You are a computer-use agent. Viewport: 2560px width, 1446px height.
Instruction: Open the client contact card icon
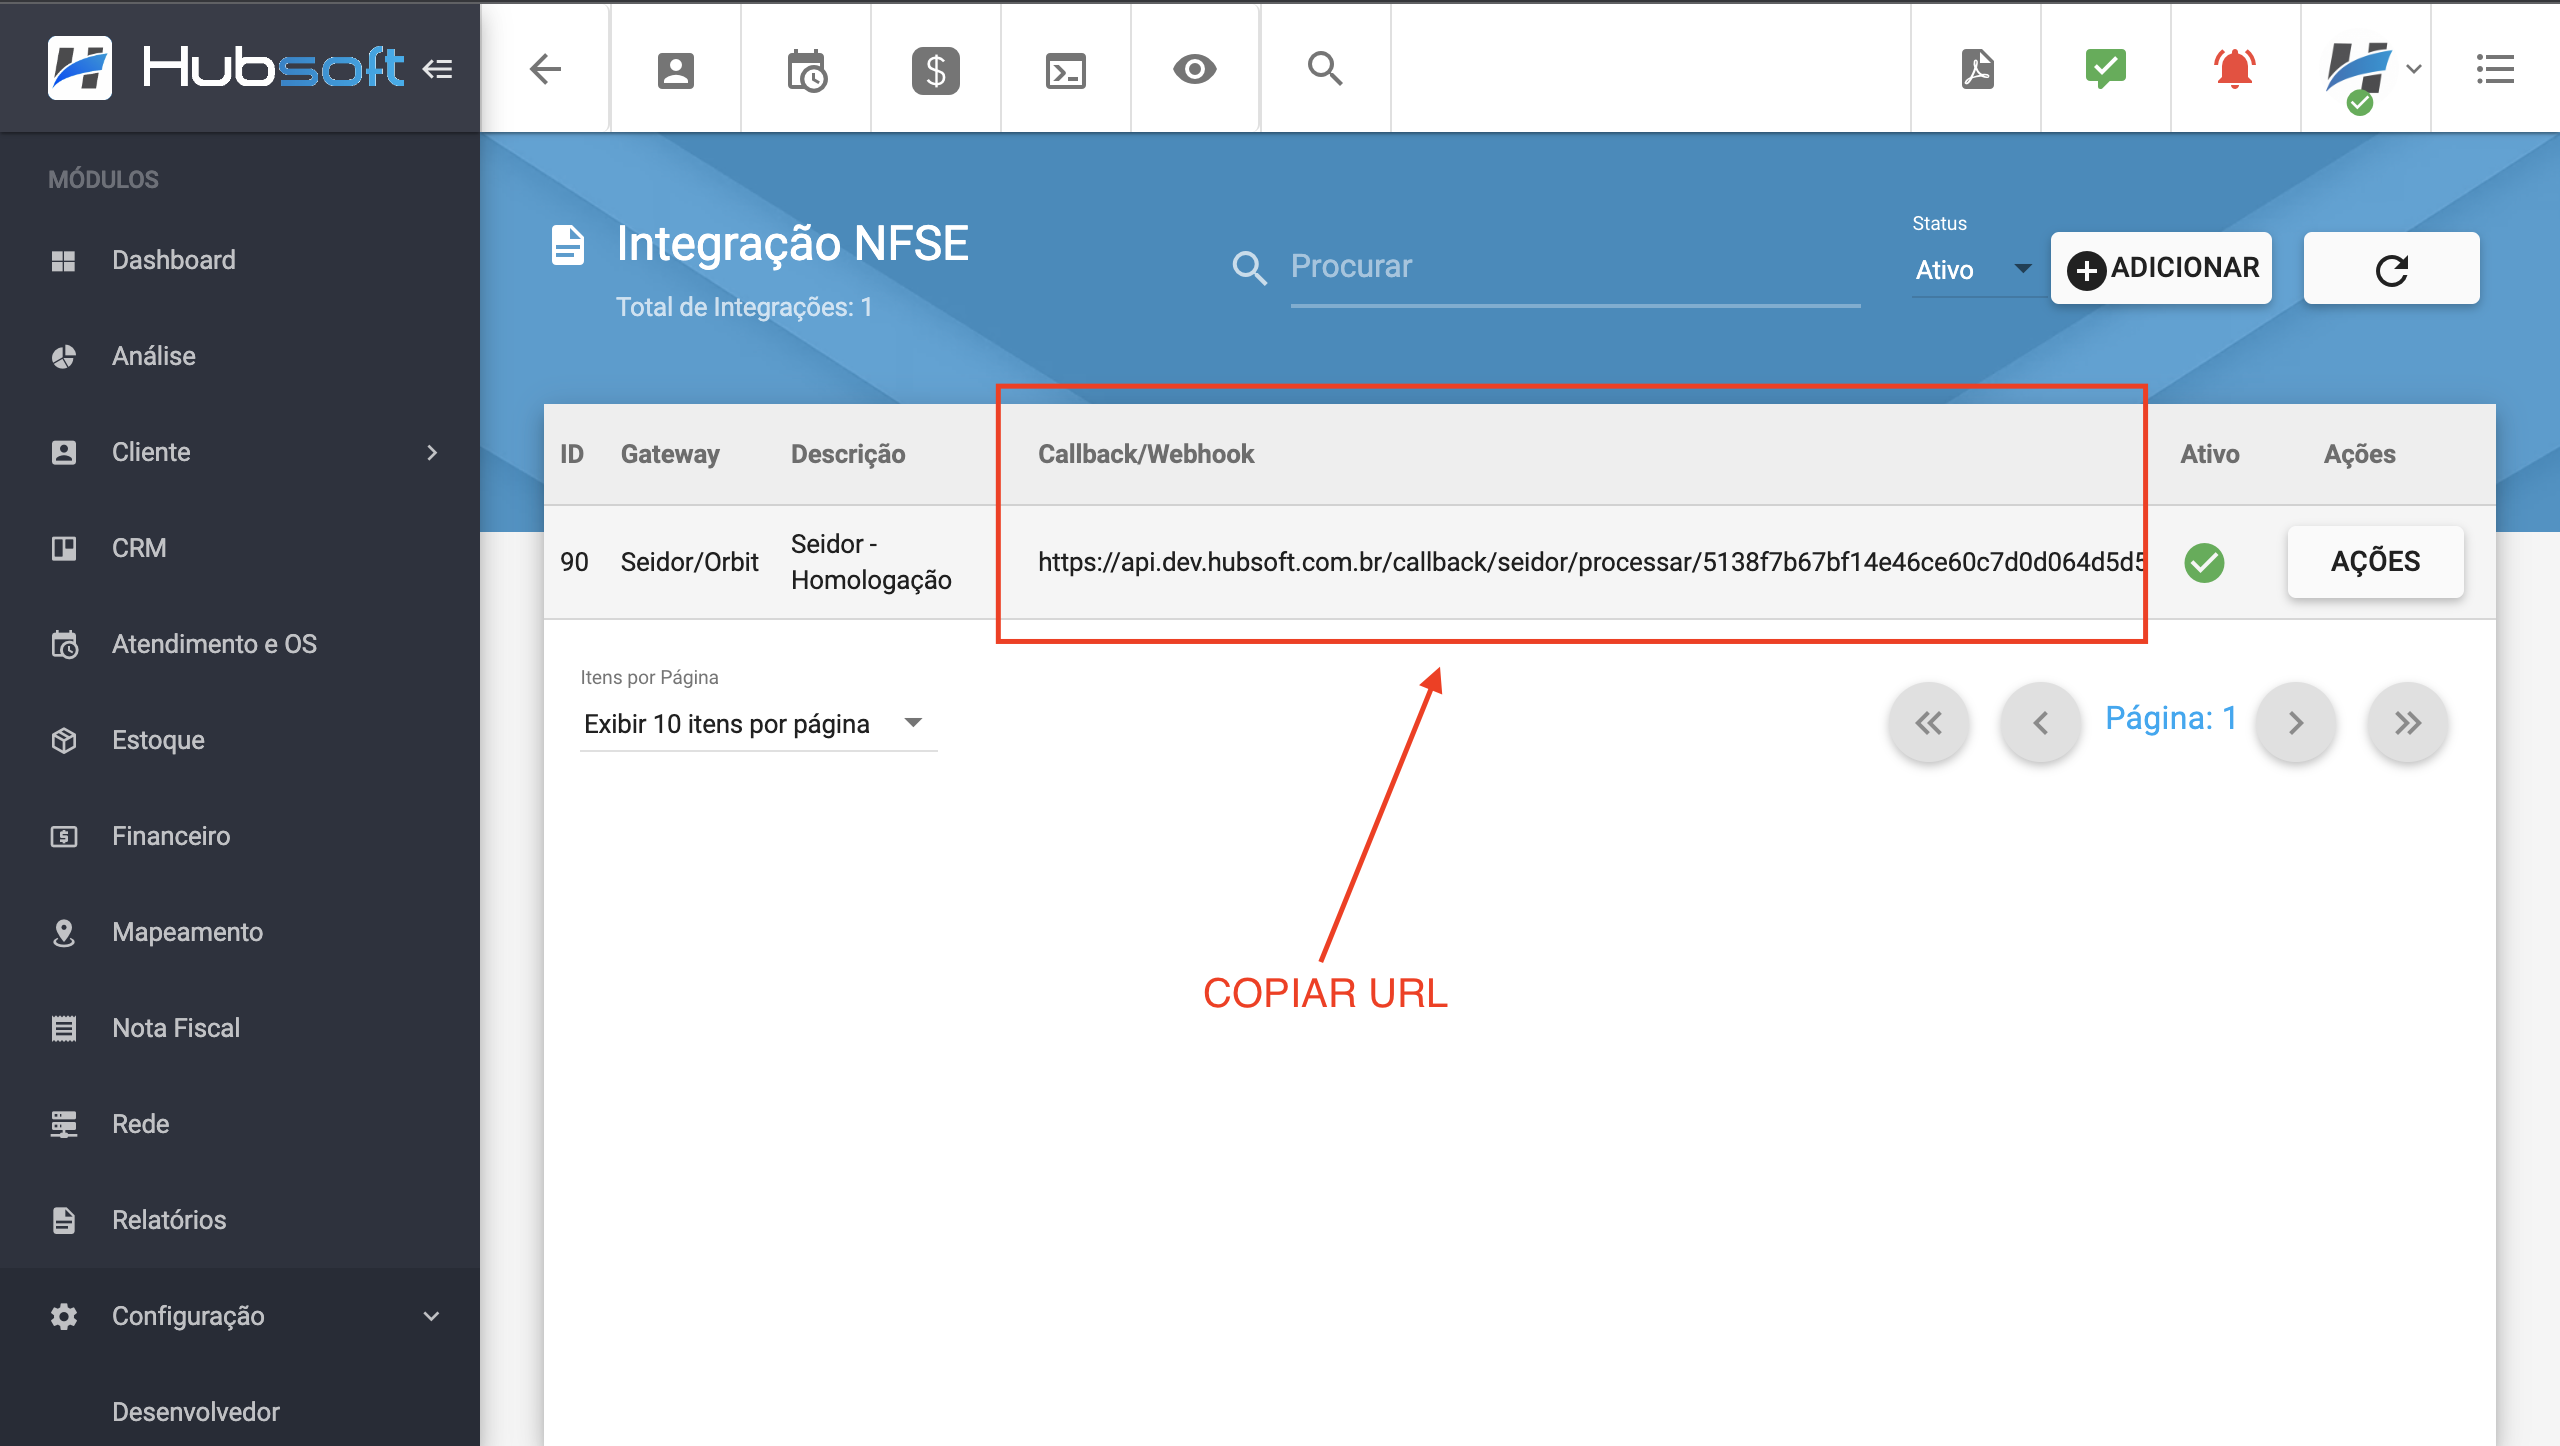[x=675, y=69]
